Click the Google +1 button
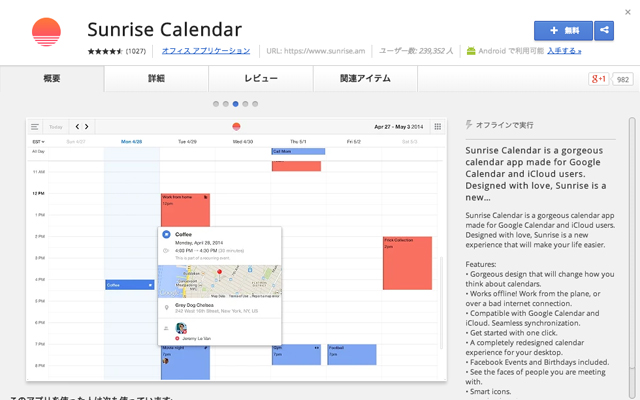The image size is (640, 400). click(598, 79)
